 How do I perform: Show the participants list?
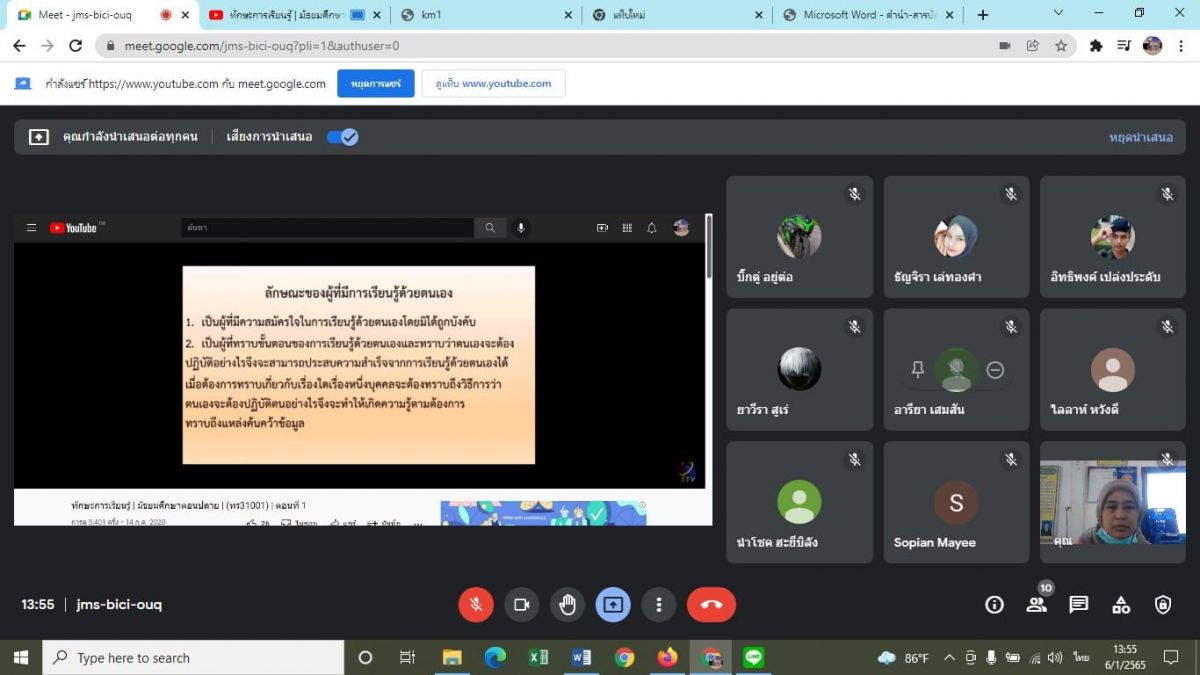pyautogui.click(x=1036, y=604)
